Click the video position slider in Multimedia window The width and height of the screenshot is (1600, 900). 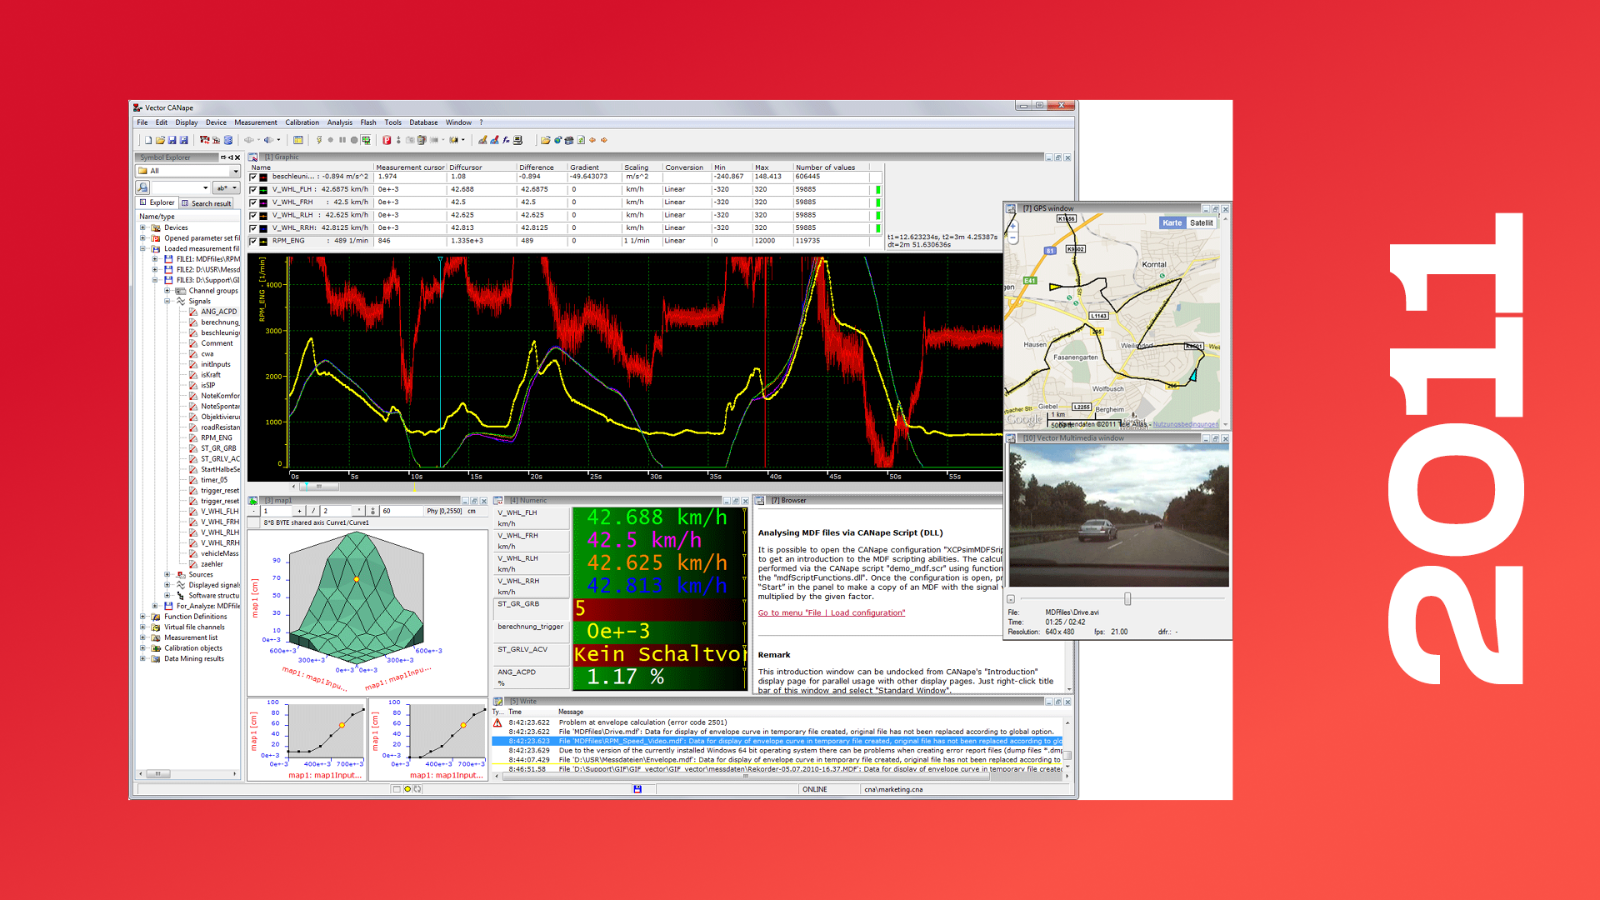1128,599
